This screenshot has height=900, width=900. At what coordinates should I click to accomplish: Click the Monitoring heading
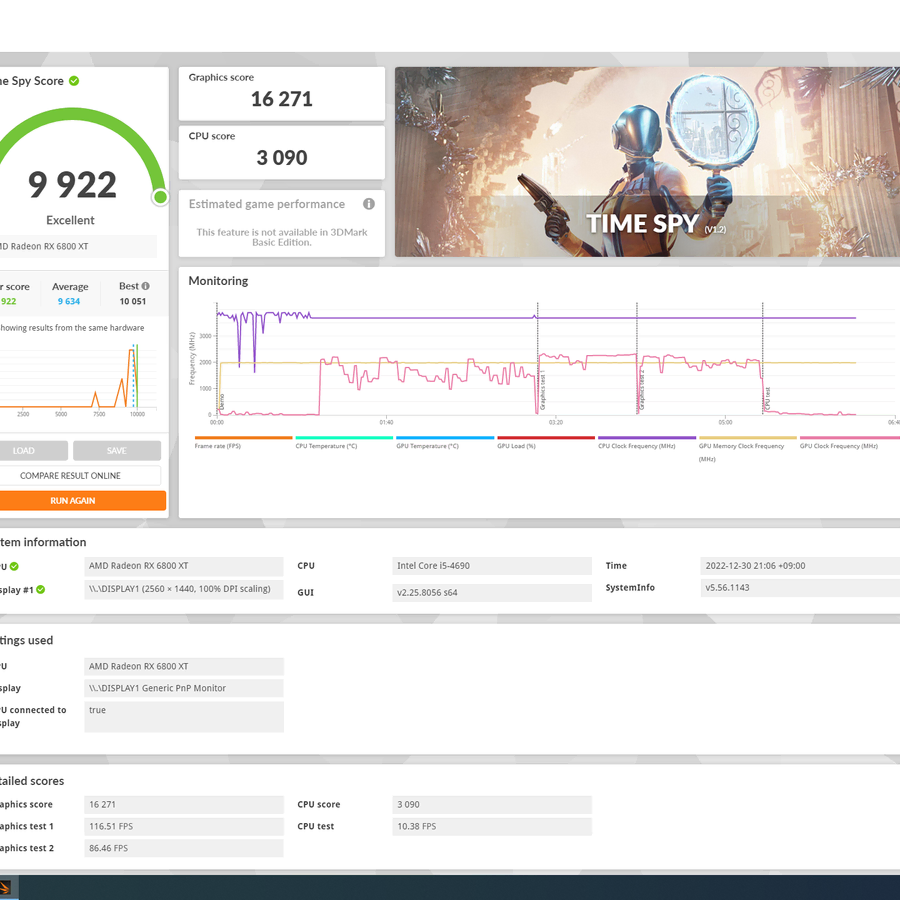(x=218, y=281)
